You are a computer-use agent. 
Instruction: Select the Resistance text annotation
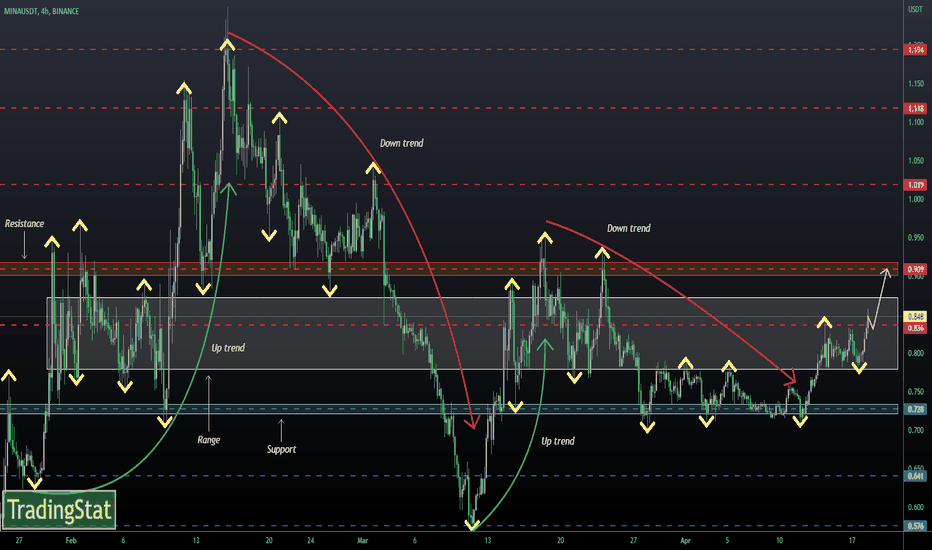(x=24, y=224)
